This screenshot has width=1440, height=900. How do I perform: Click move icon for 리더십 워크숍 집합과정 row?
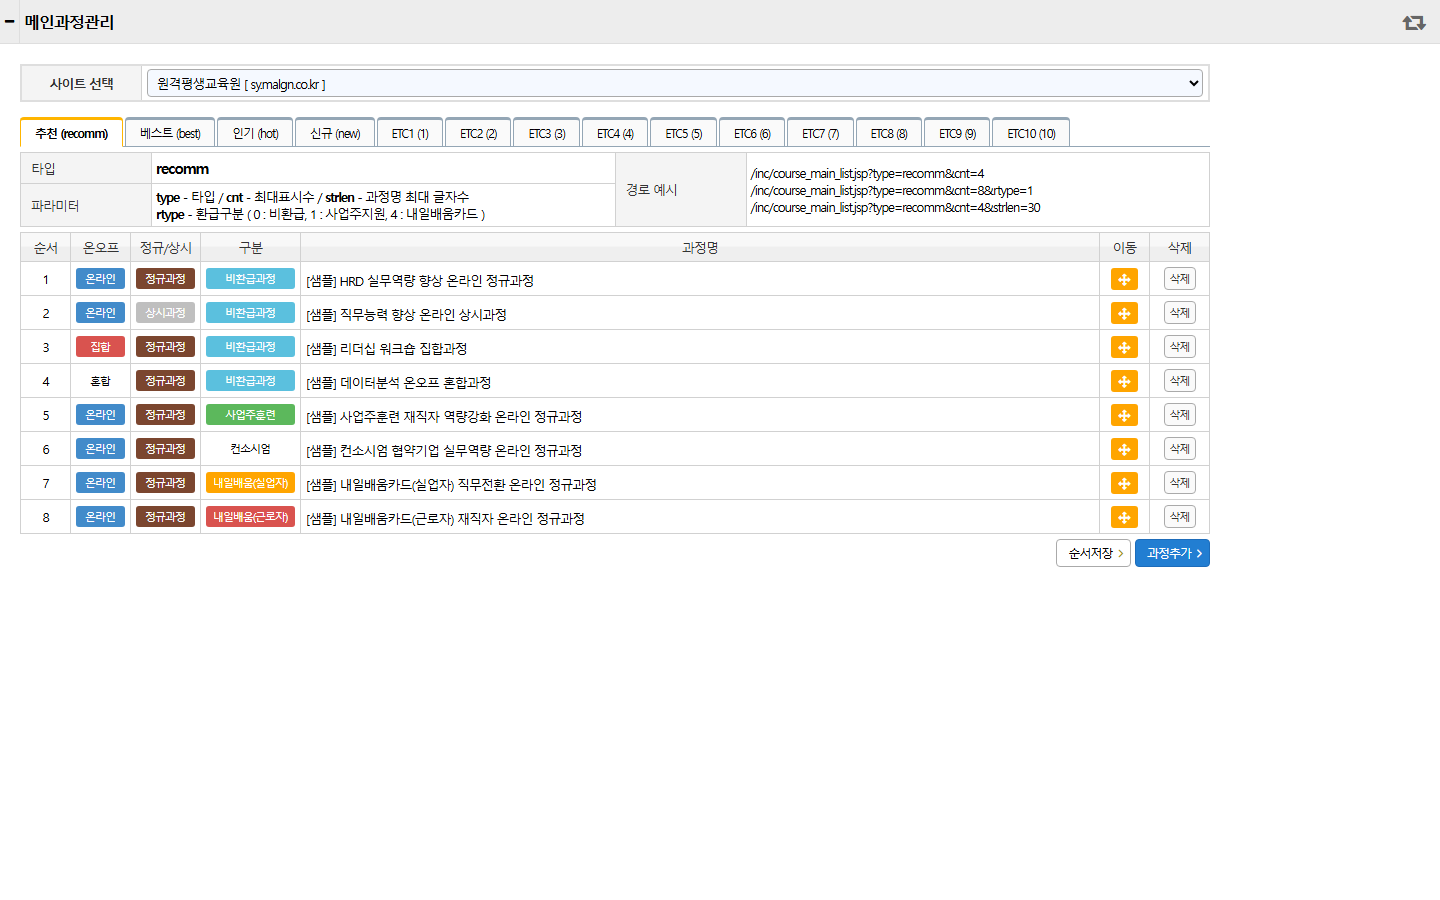pos(1124,348)
